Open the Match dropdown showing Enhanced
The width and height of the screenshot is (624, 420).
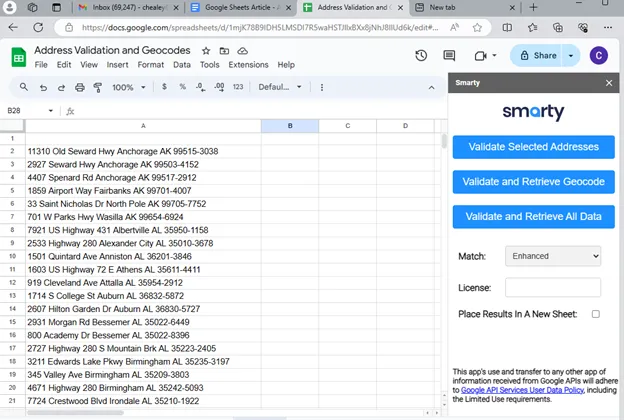click(552, 257)
